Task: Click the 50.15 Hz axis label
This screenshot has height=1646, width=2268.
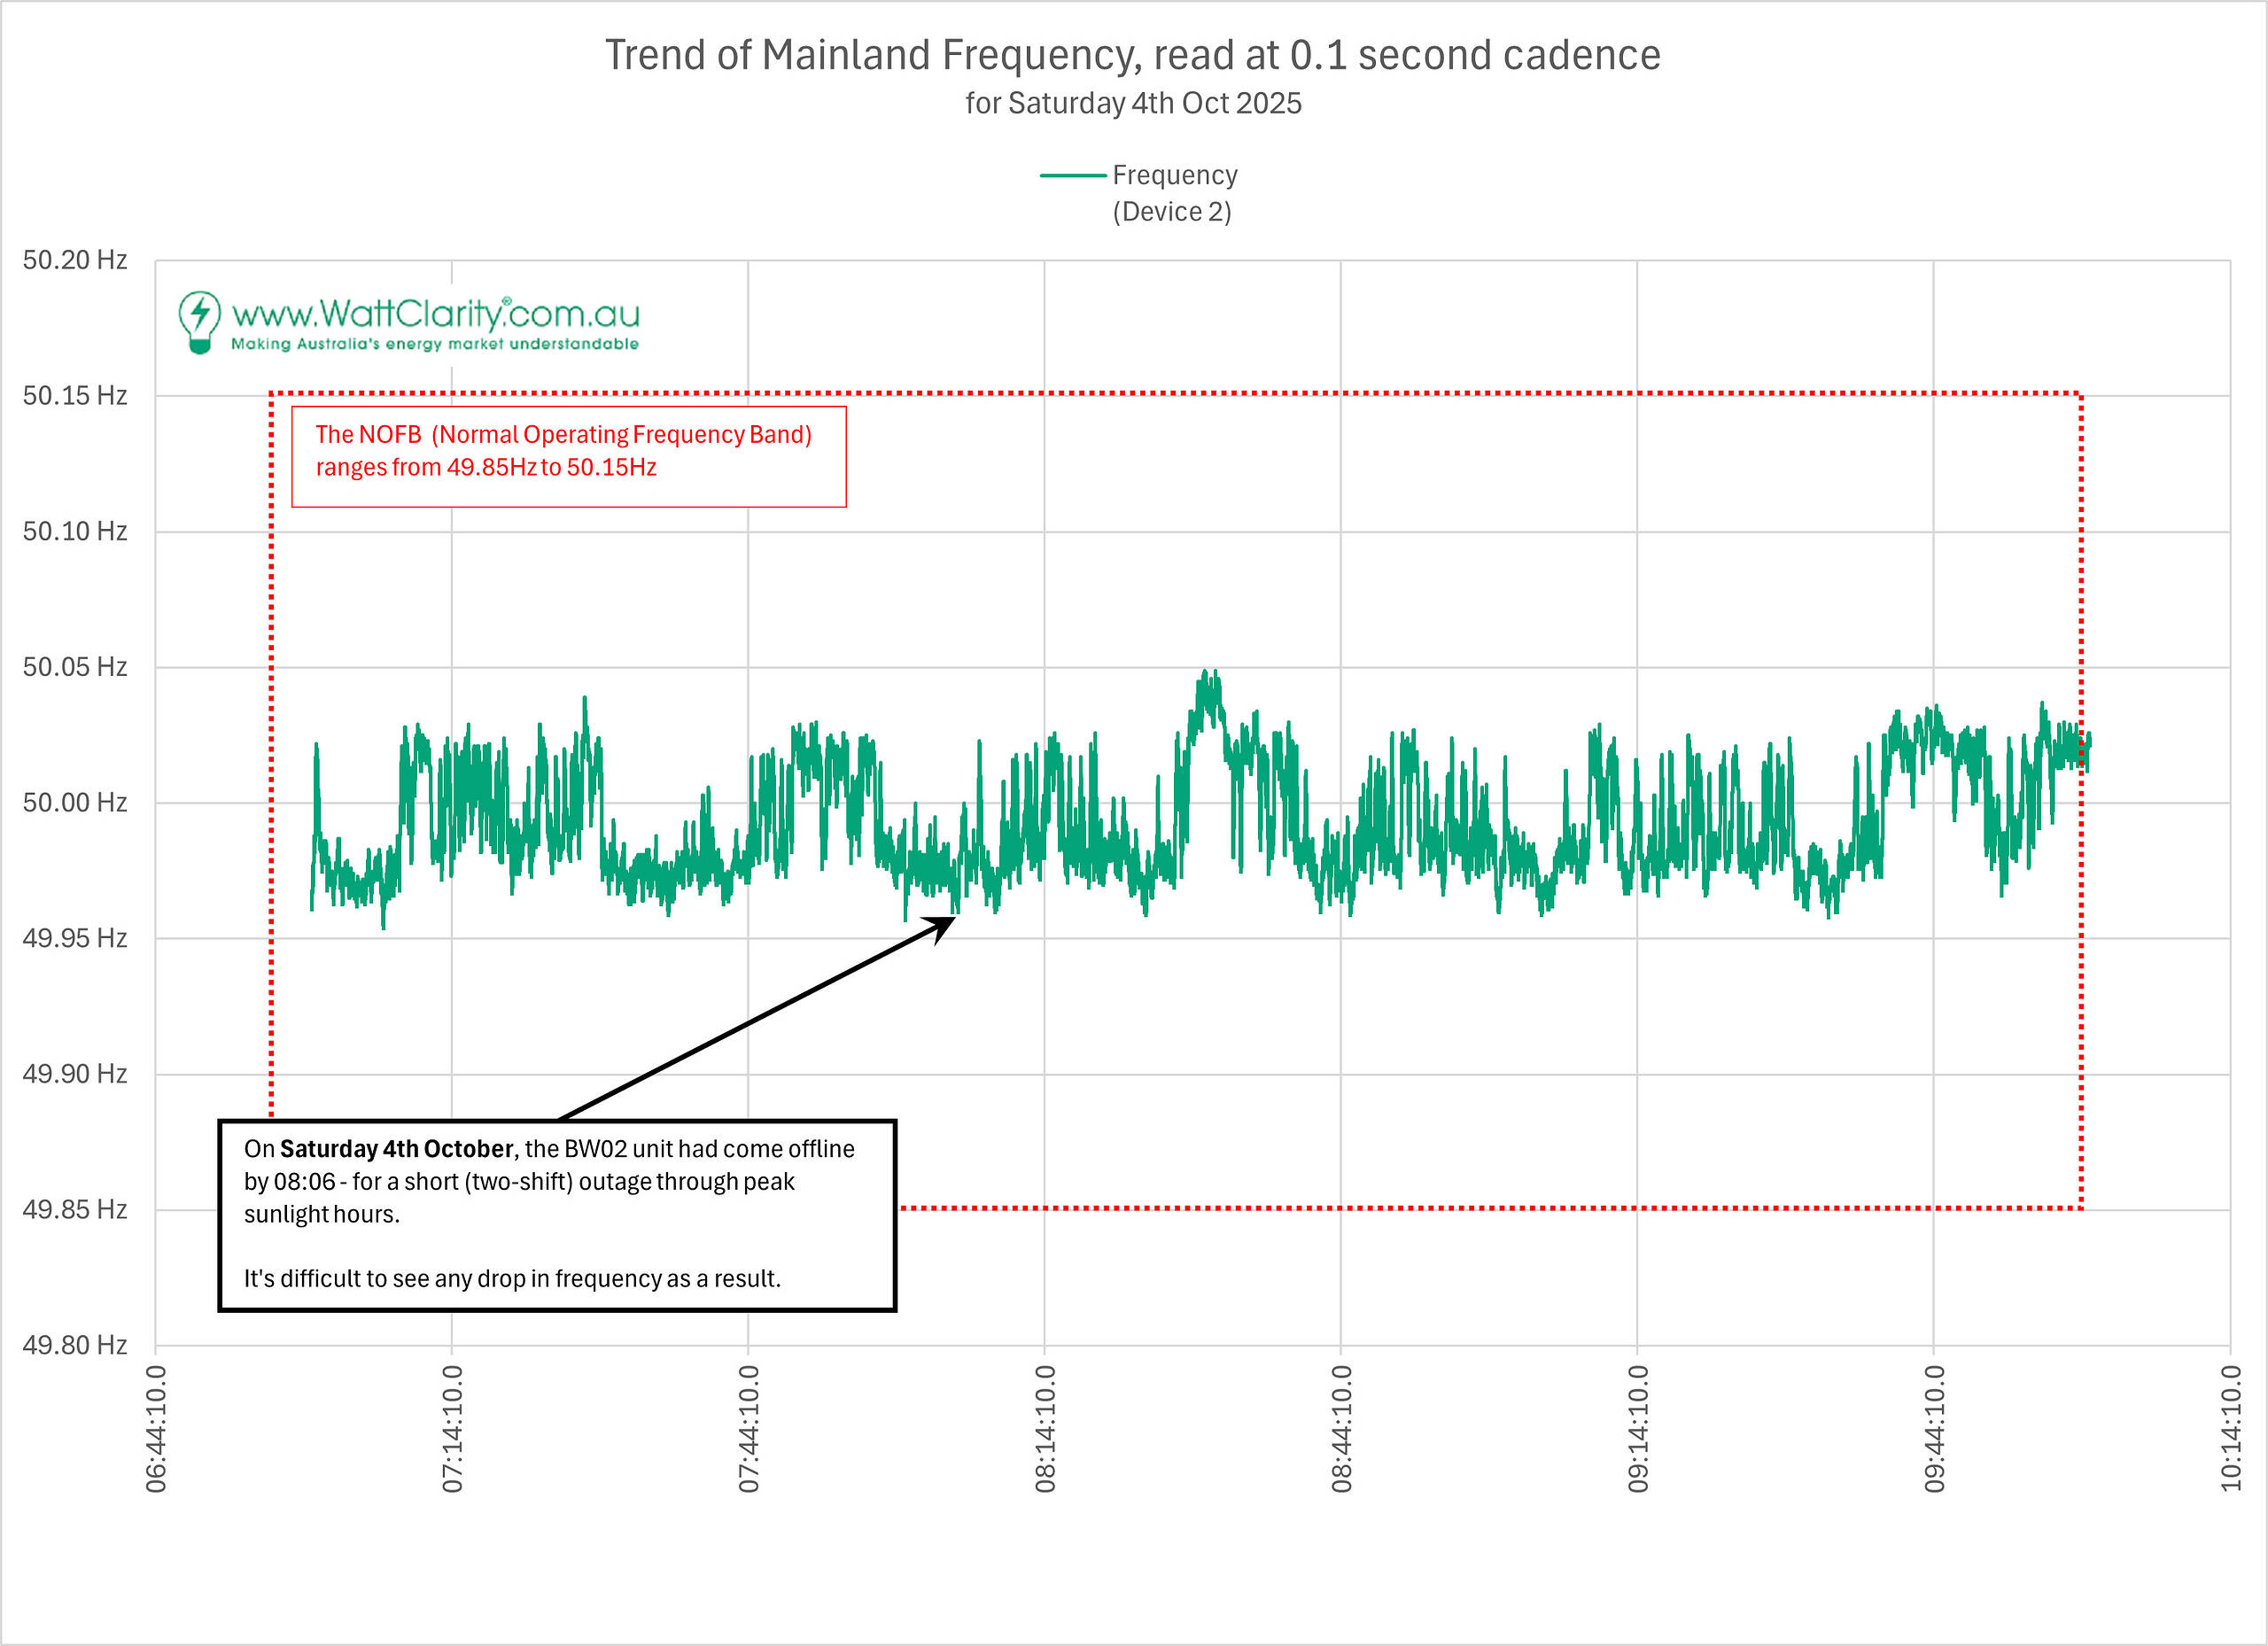Action: click(75, 396)
